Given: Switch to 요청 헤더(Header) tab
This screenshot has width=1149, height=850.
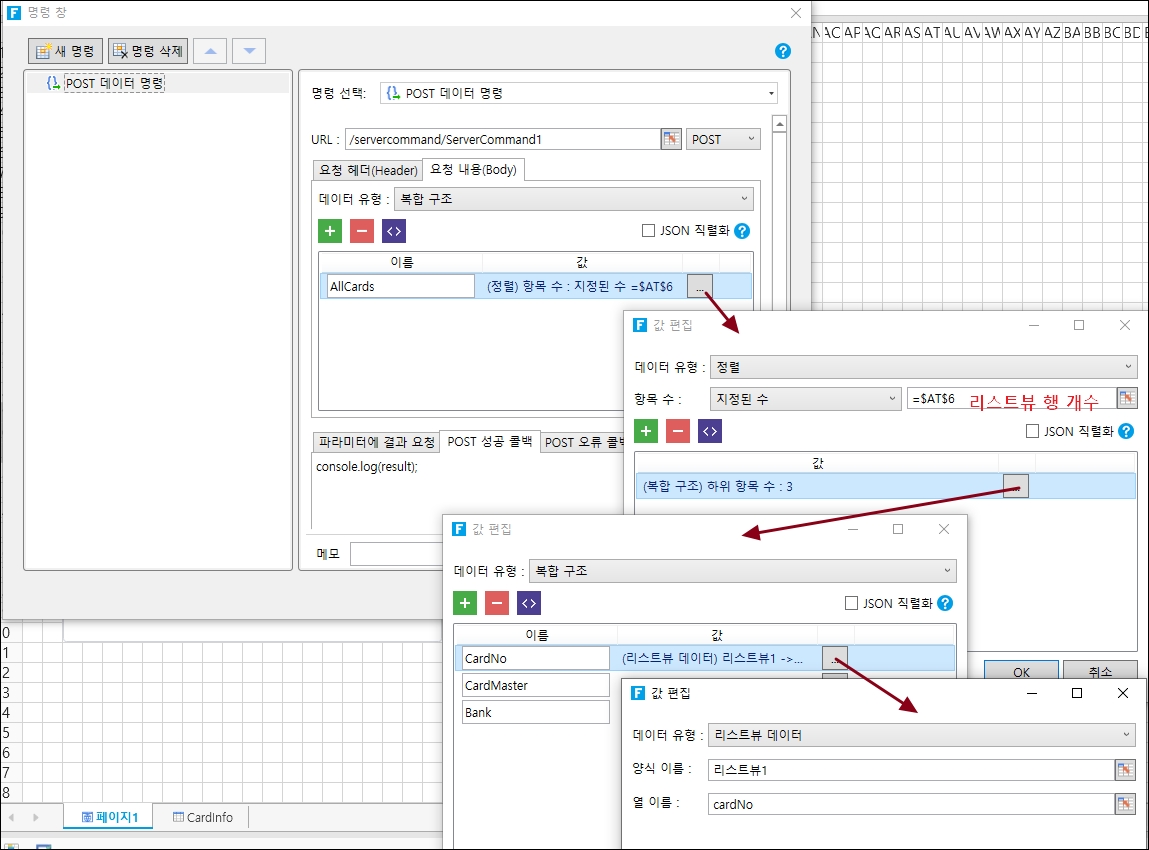Looking at the screenshot, I should click(367, 170).
